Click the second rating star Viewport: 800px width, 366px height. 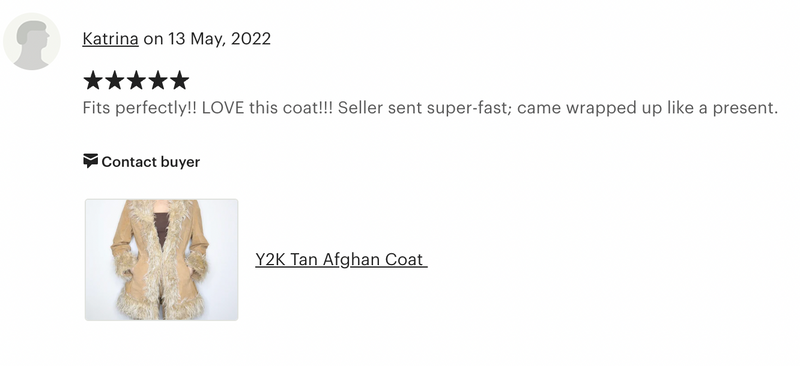tap(114, 80)
